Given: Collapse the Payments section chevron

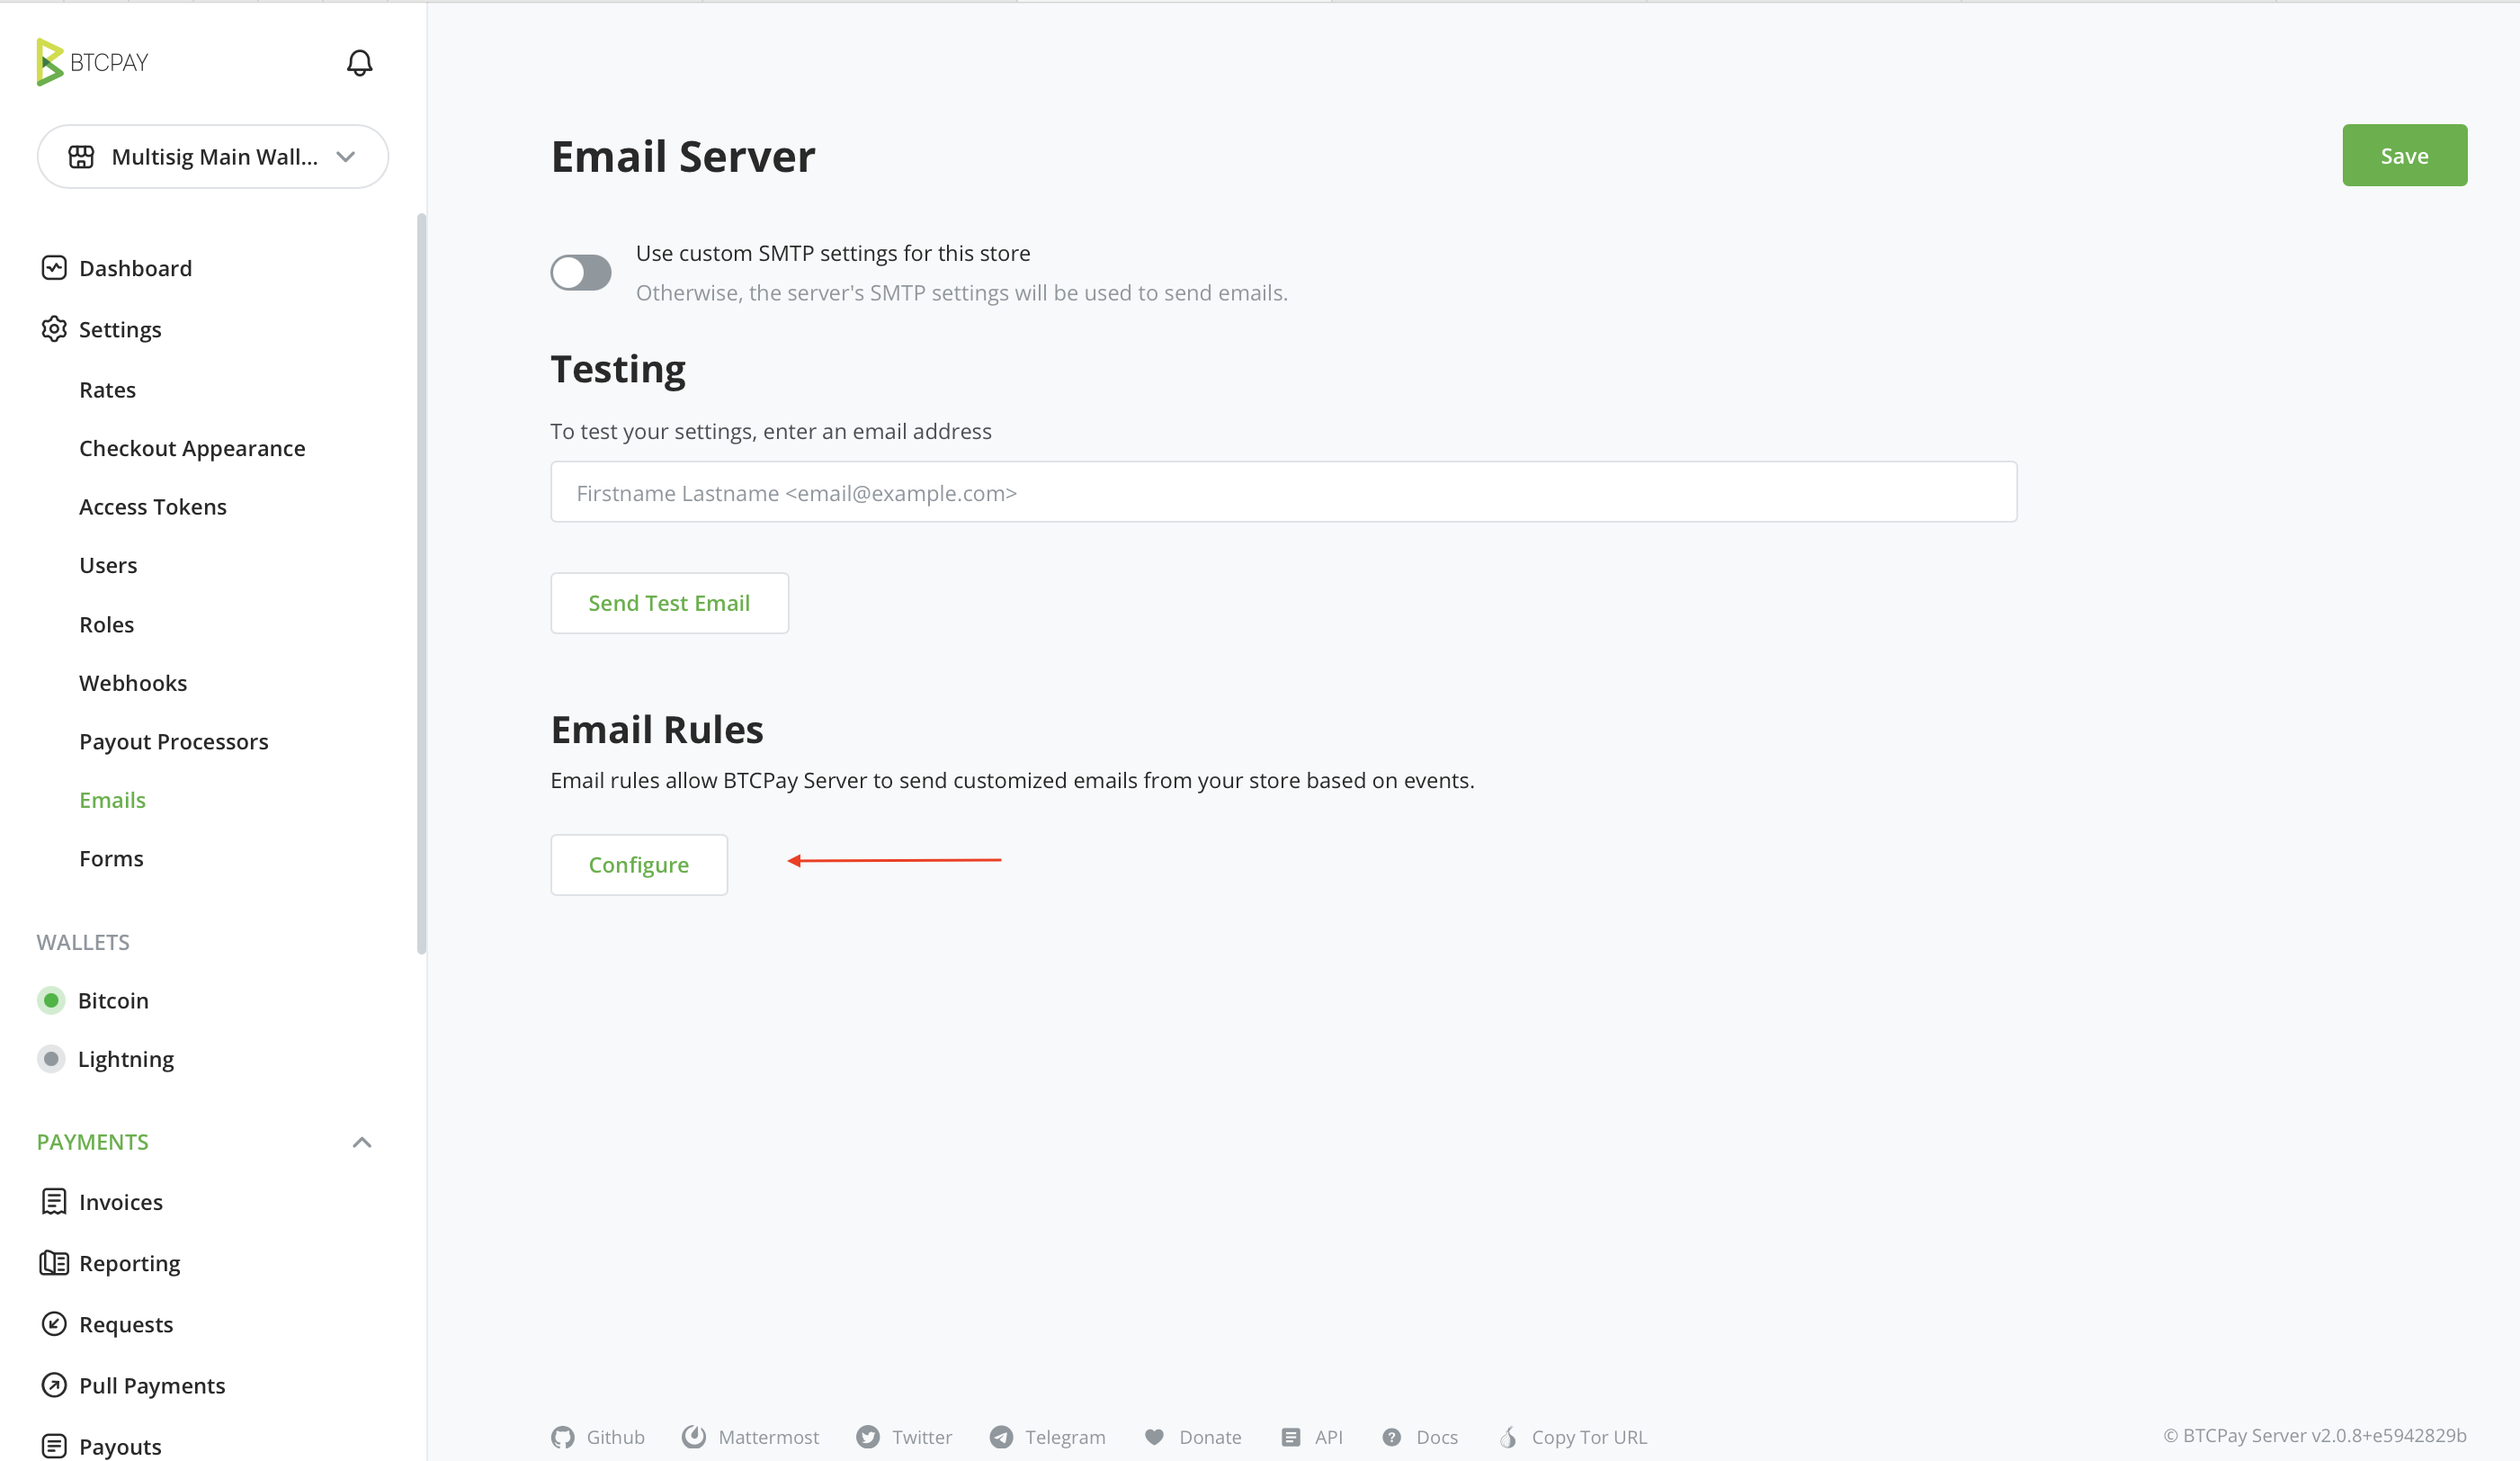Looking at the screenshot, I should 362,1142.
